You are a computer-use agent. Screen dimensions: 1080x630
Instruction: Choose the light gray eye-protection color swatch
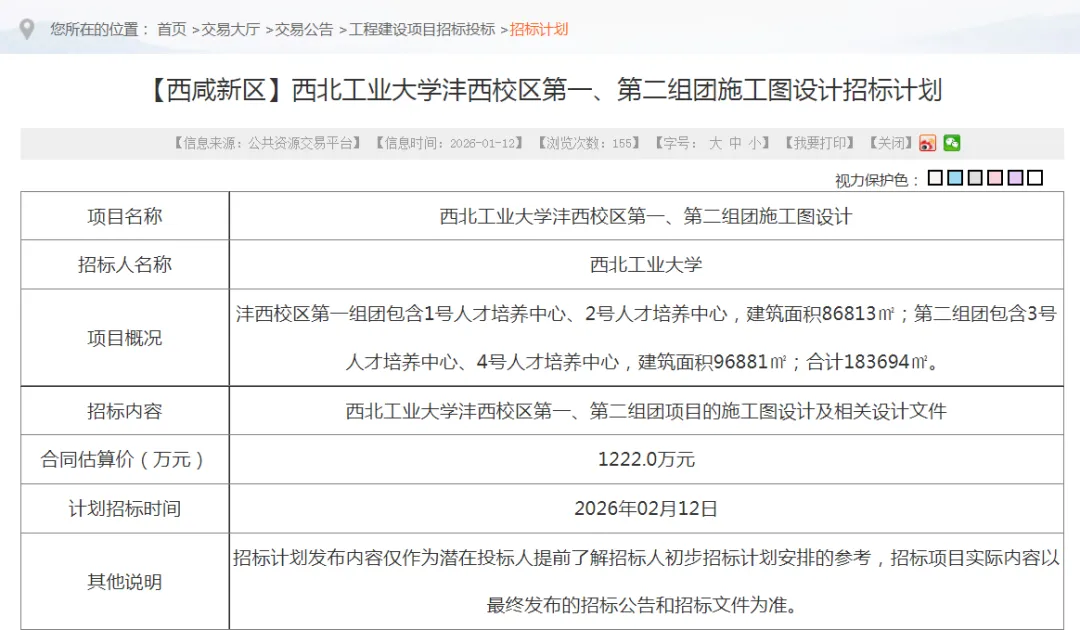point(935,178)
